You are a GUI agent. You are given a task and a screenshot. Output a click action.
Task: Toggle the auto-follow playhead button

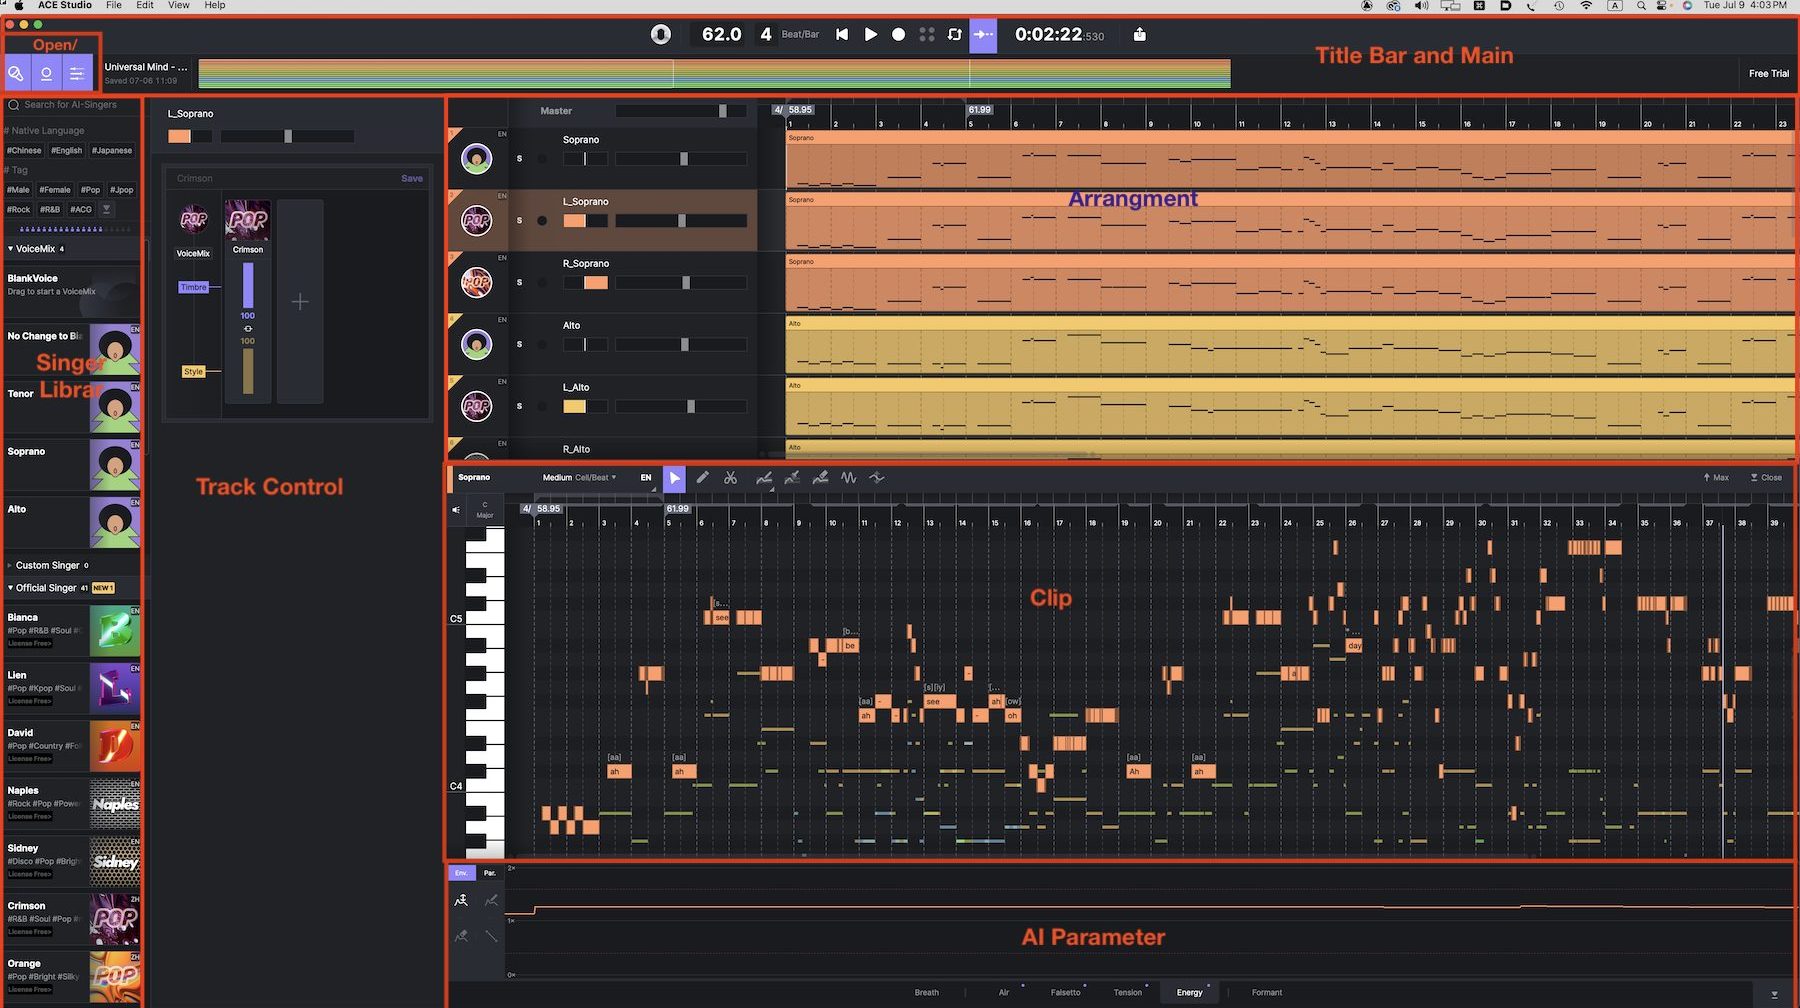point(984,34)
